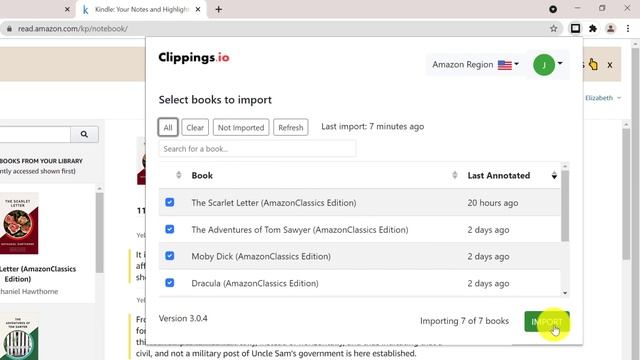
Task: Select the Dracula (AmazonClassics Edition) title
Action: pos(255,283)
